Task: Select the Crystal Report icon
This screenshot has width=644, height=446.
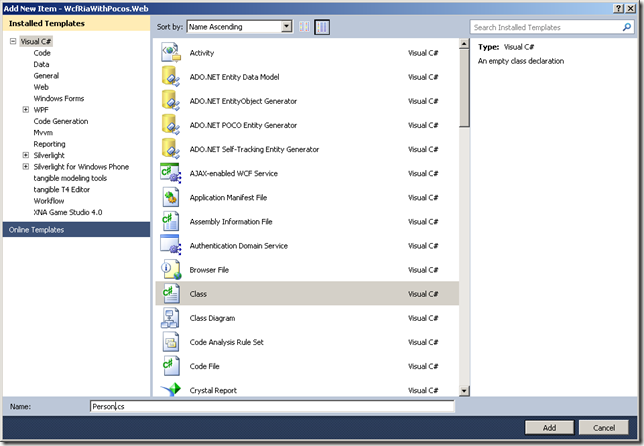Action: [171, 389]
